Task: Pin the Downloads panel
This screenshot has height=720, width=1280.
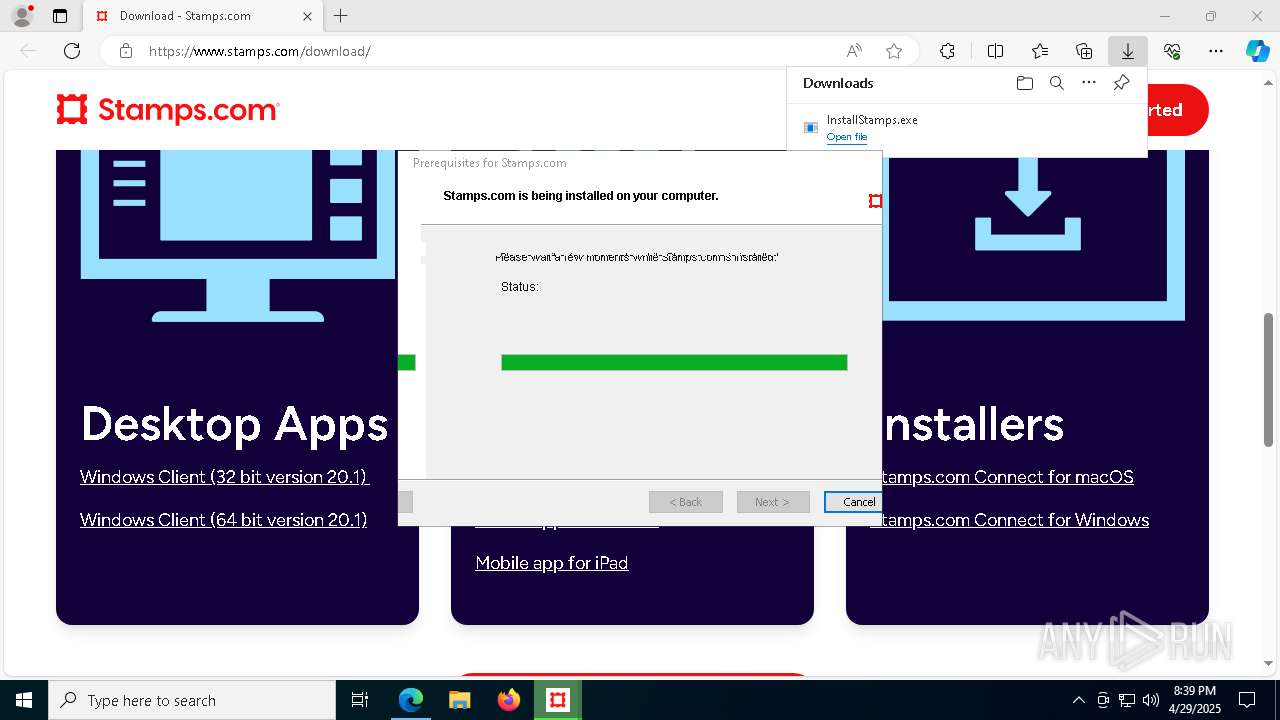Action: pos(1121,83)
